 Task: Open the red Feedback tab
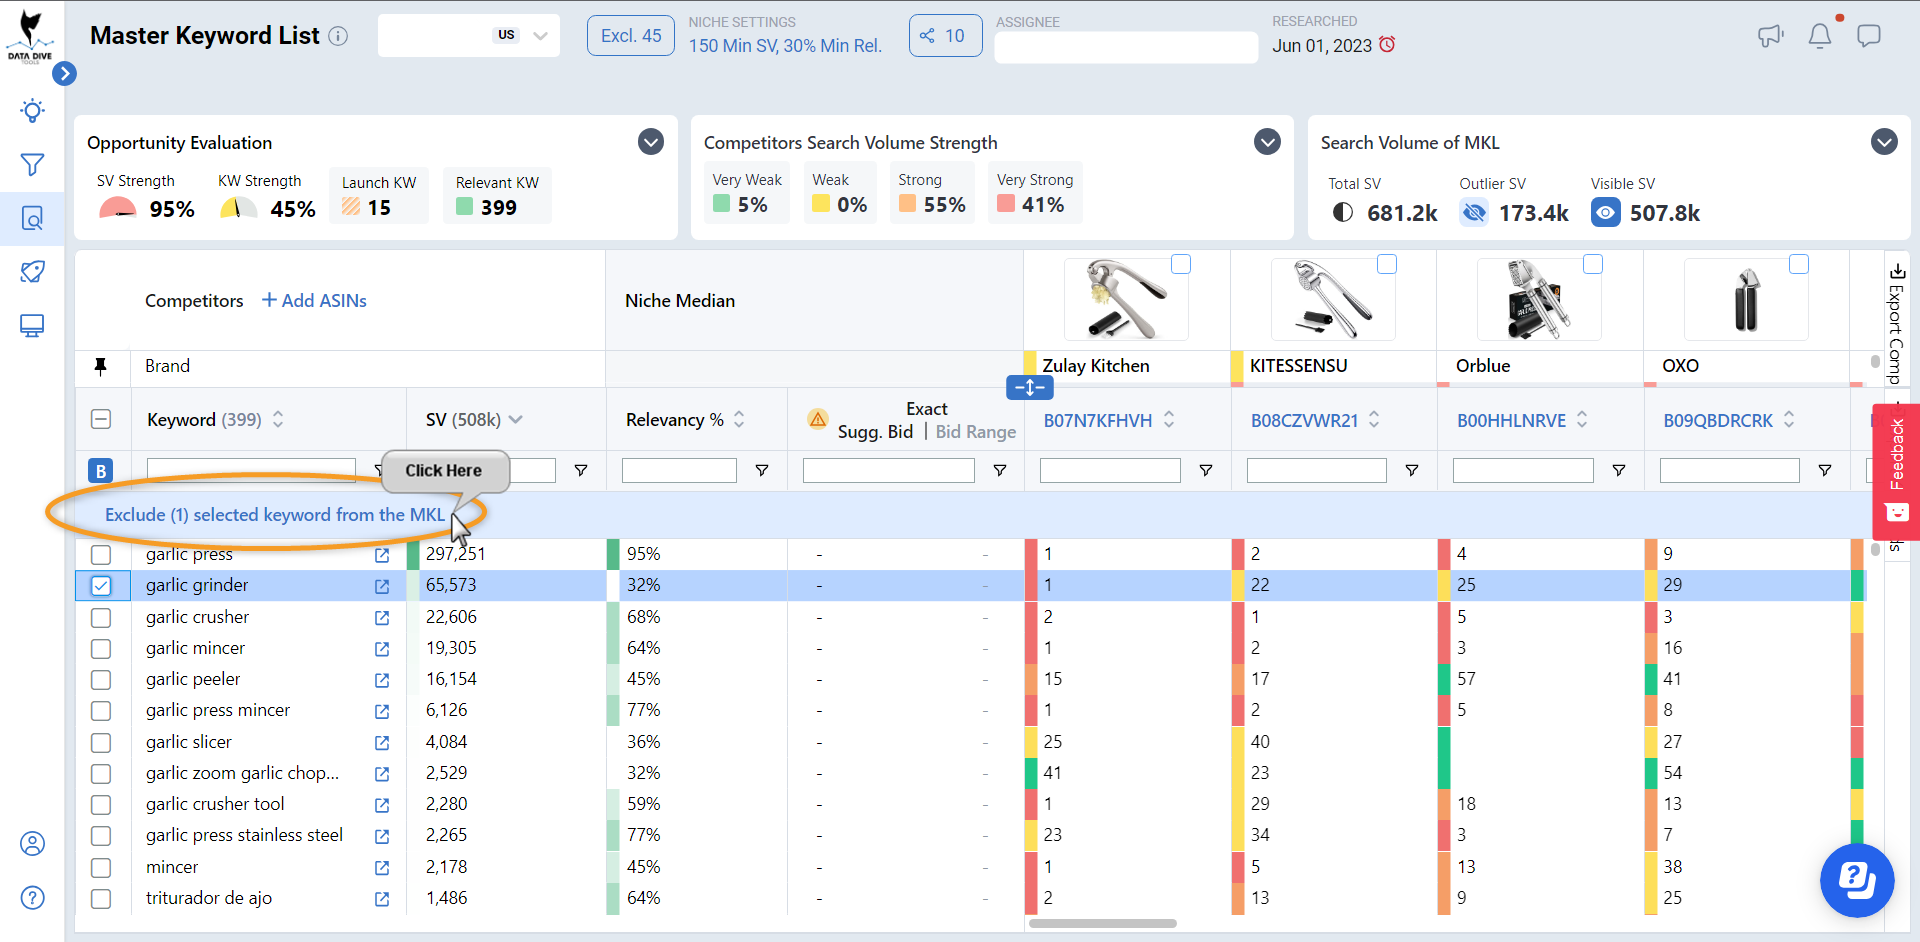tap(1896, 470)
